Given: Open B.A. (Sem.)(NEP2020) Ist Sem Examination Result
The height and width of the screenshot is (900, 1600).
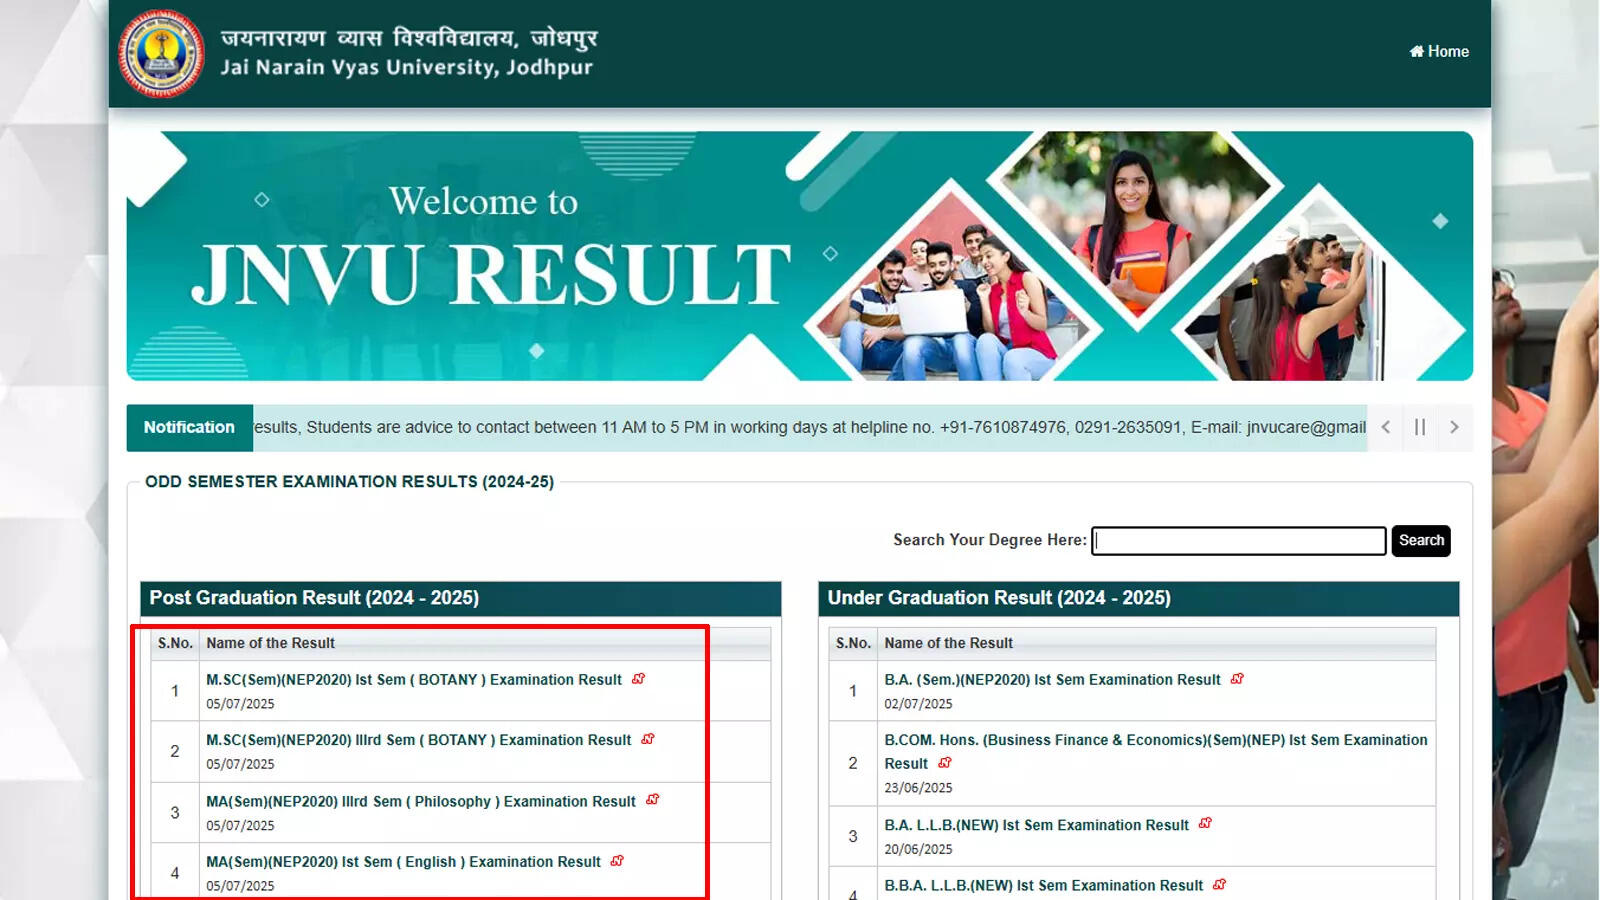Looking at the screenshot, I should coord(1052,680).
